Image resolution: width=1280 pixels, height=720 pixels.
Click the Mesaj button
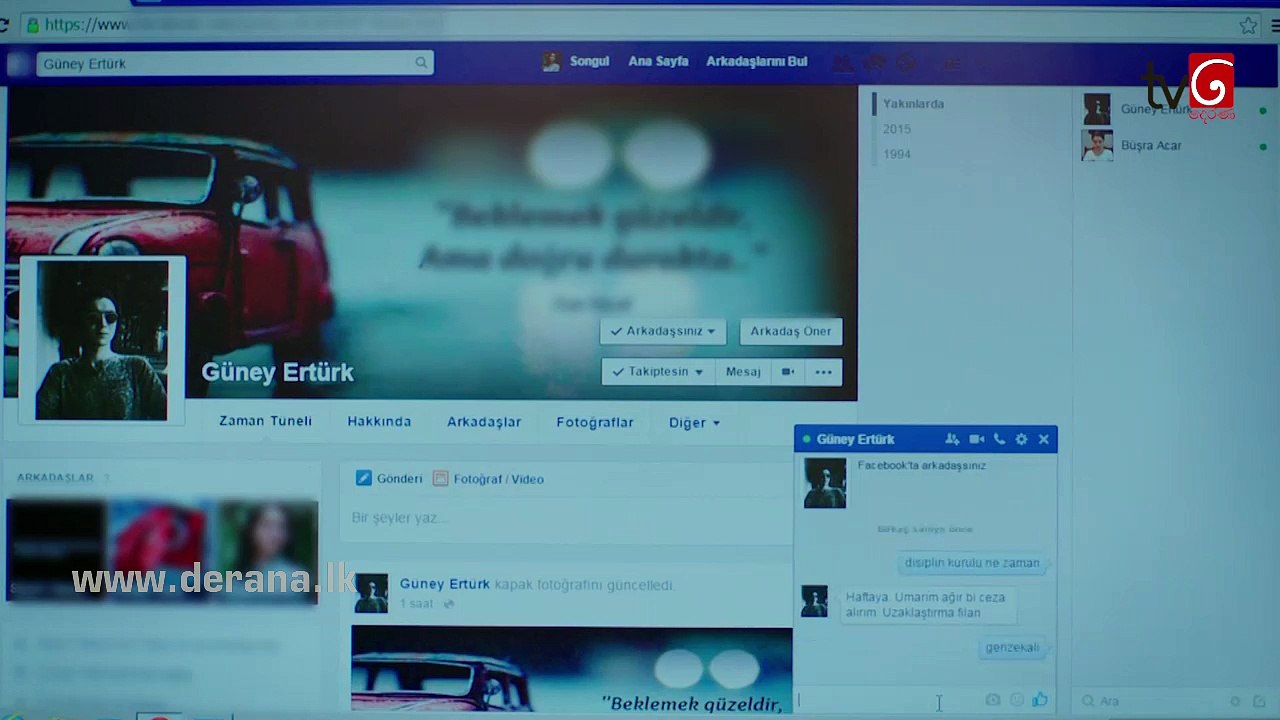[x=743, y=372]
